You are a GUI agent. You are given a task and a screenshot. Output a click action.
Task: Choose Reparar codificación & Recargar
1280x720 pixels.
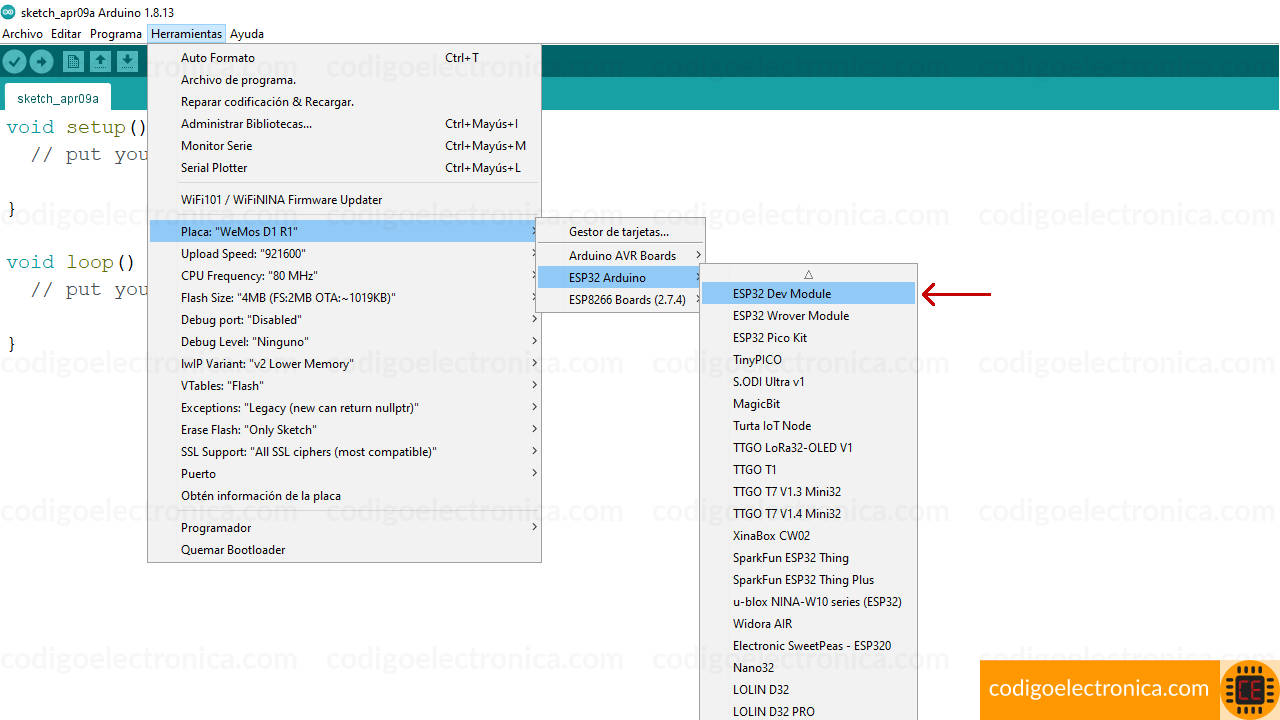click(344, 102)
